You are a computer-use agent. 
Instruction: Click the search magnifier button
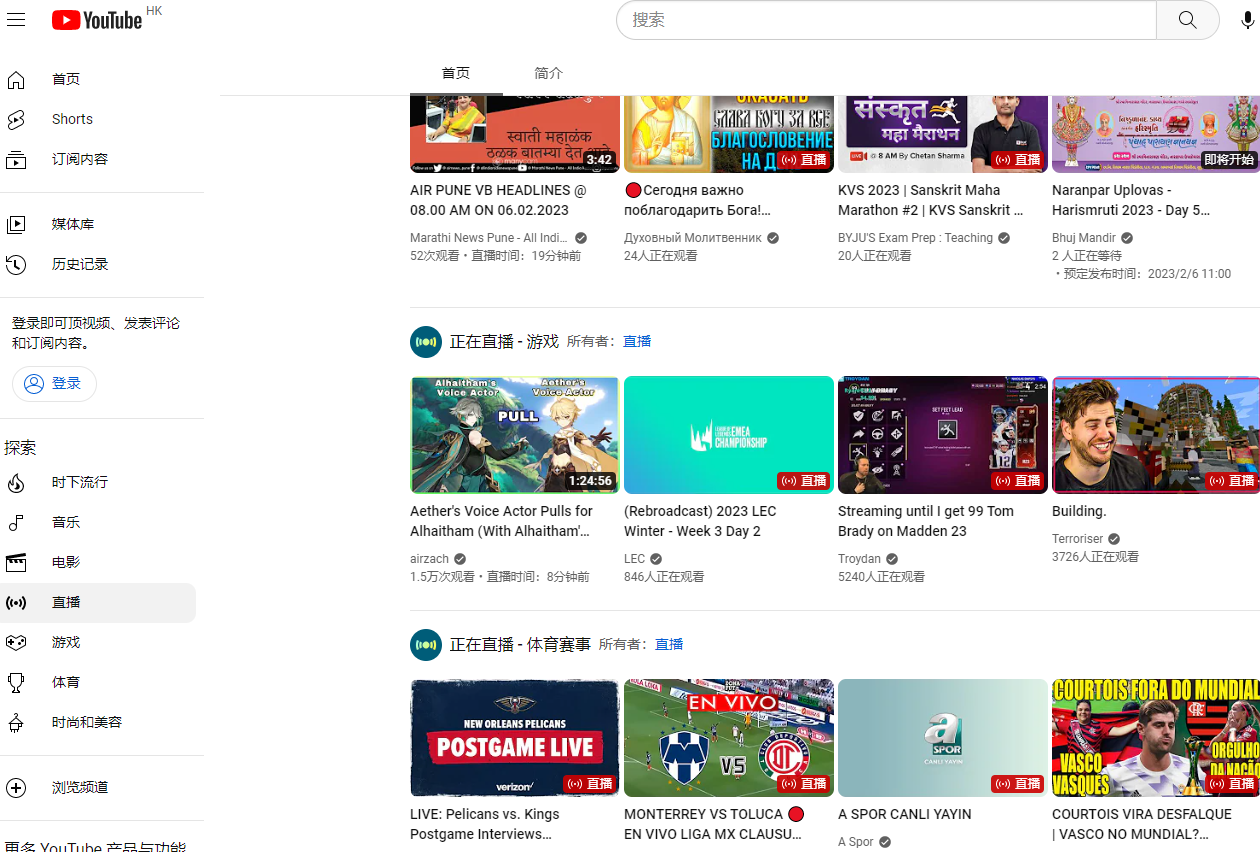tap(1187, 20)
